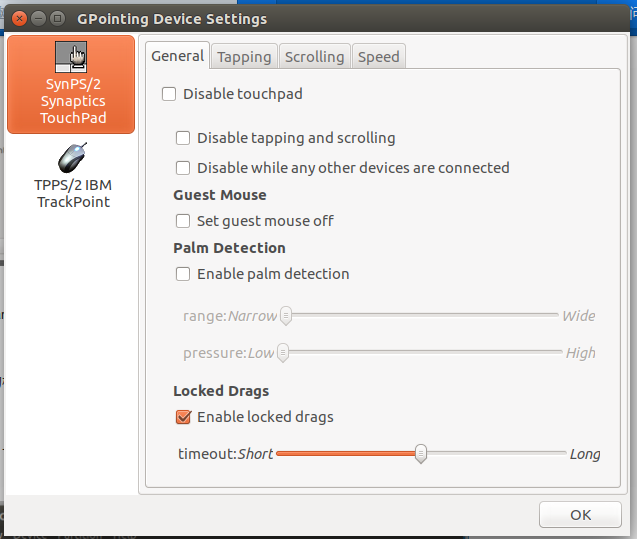Click the OK button

coord(580,515)
